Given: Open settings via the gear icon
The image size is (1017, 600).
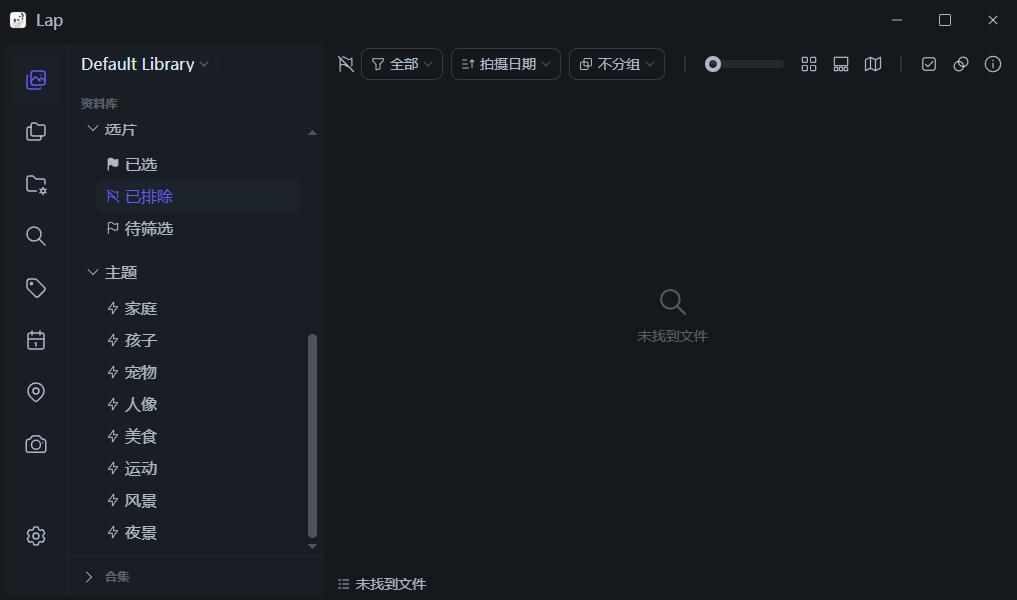Looking at the screenshot, I should click(36, 536).
